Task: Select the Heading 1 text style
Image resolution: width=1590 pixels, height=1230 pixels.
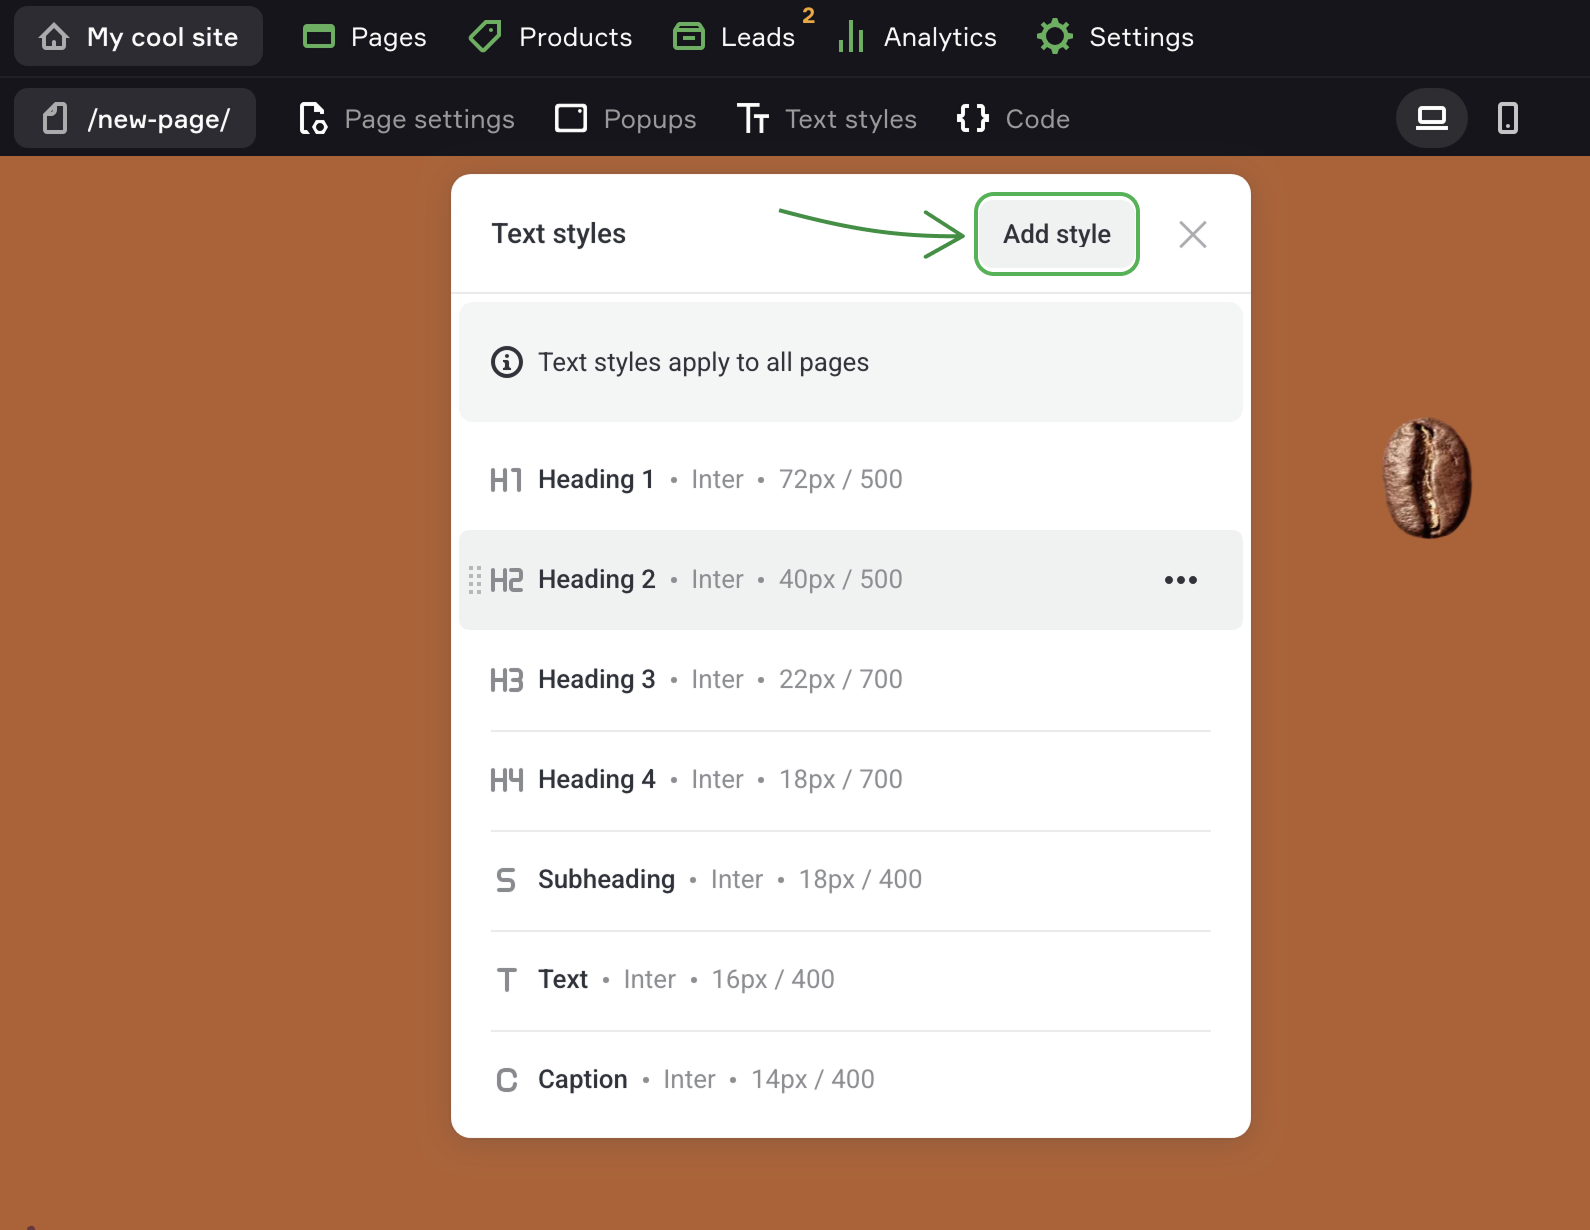Action: [x=596, y=480]
